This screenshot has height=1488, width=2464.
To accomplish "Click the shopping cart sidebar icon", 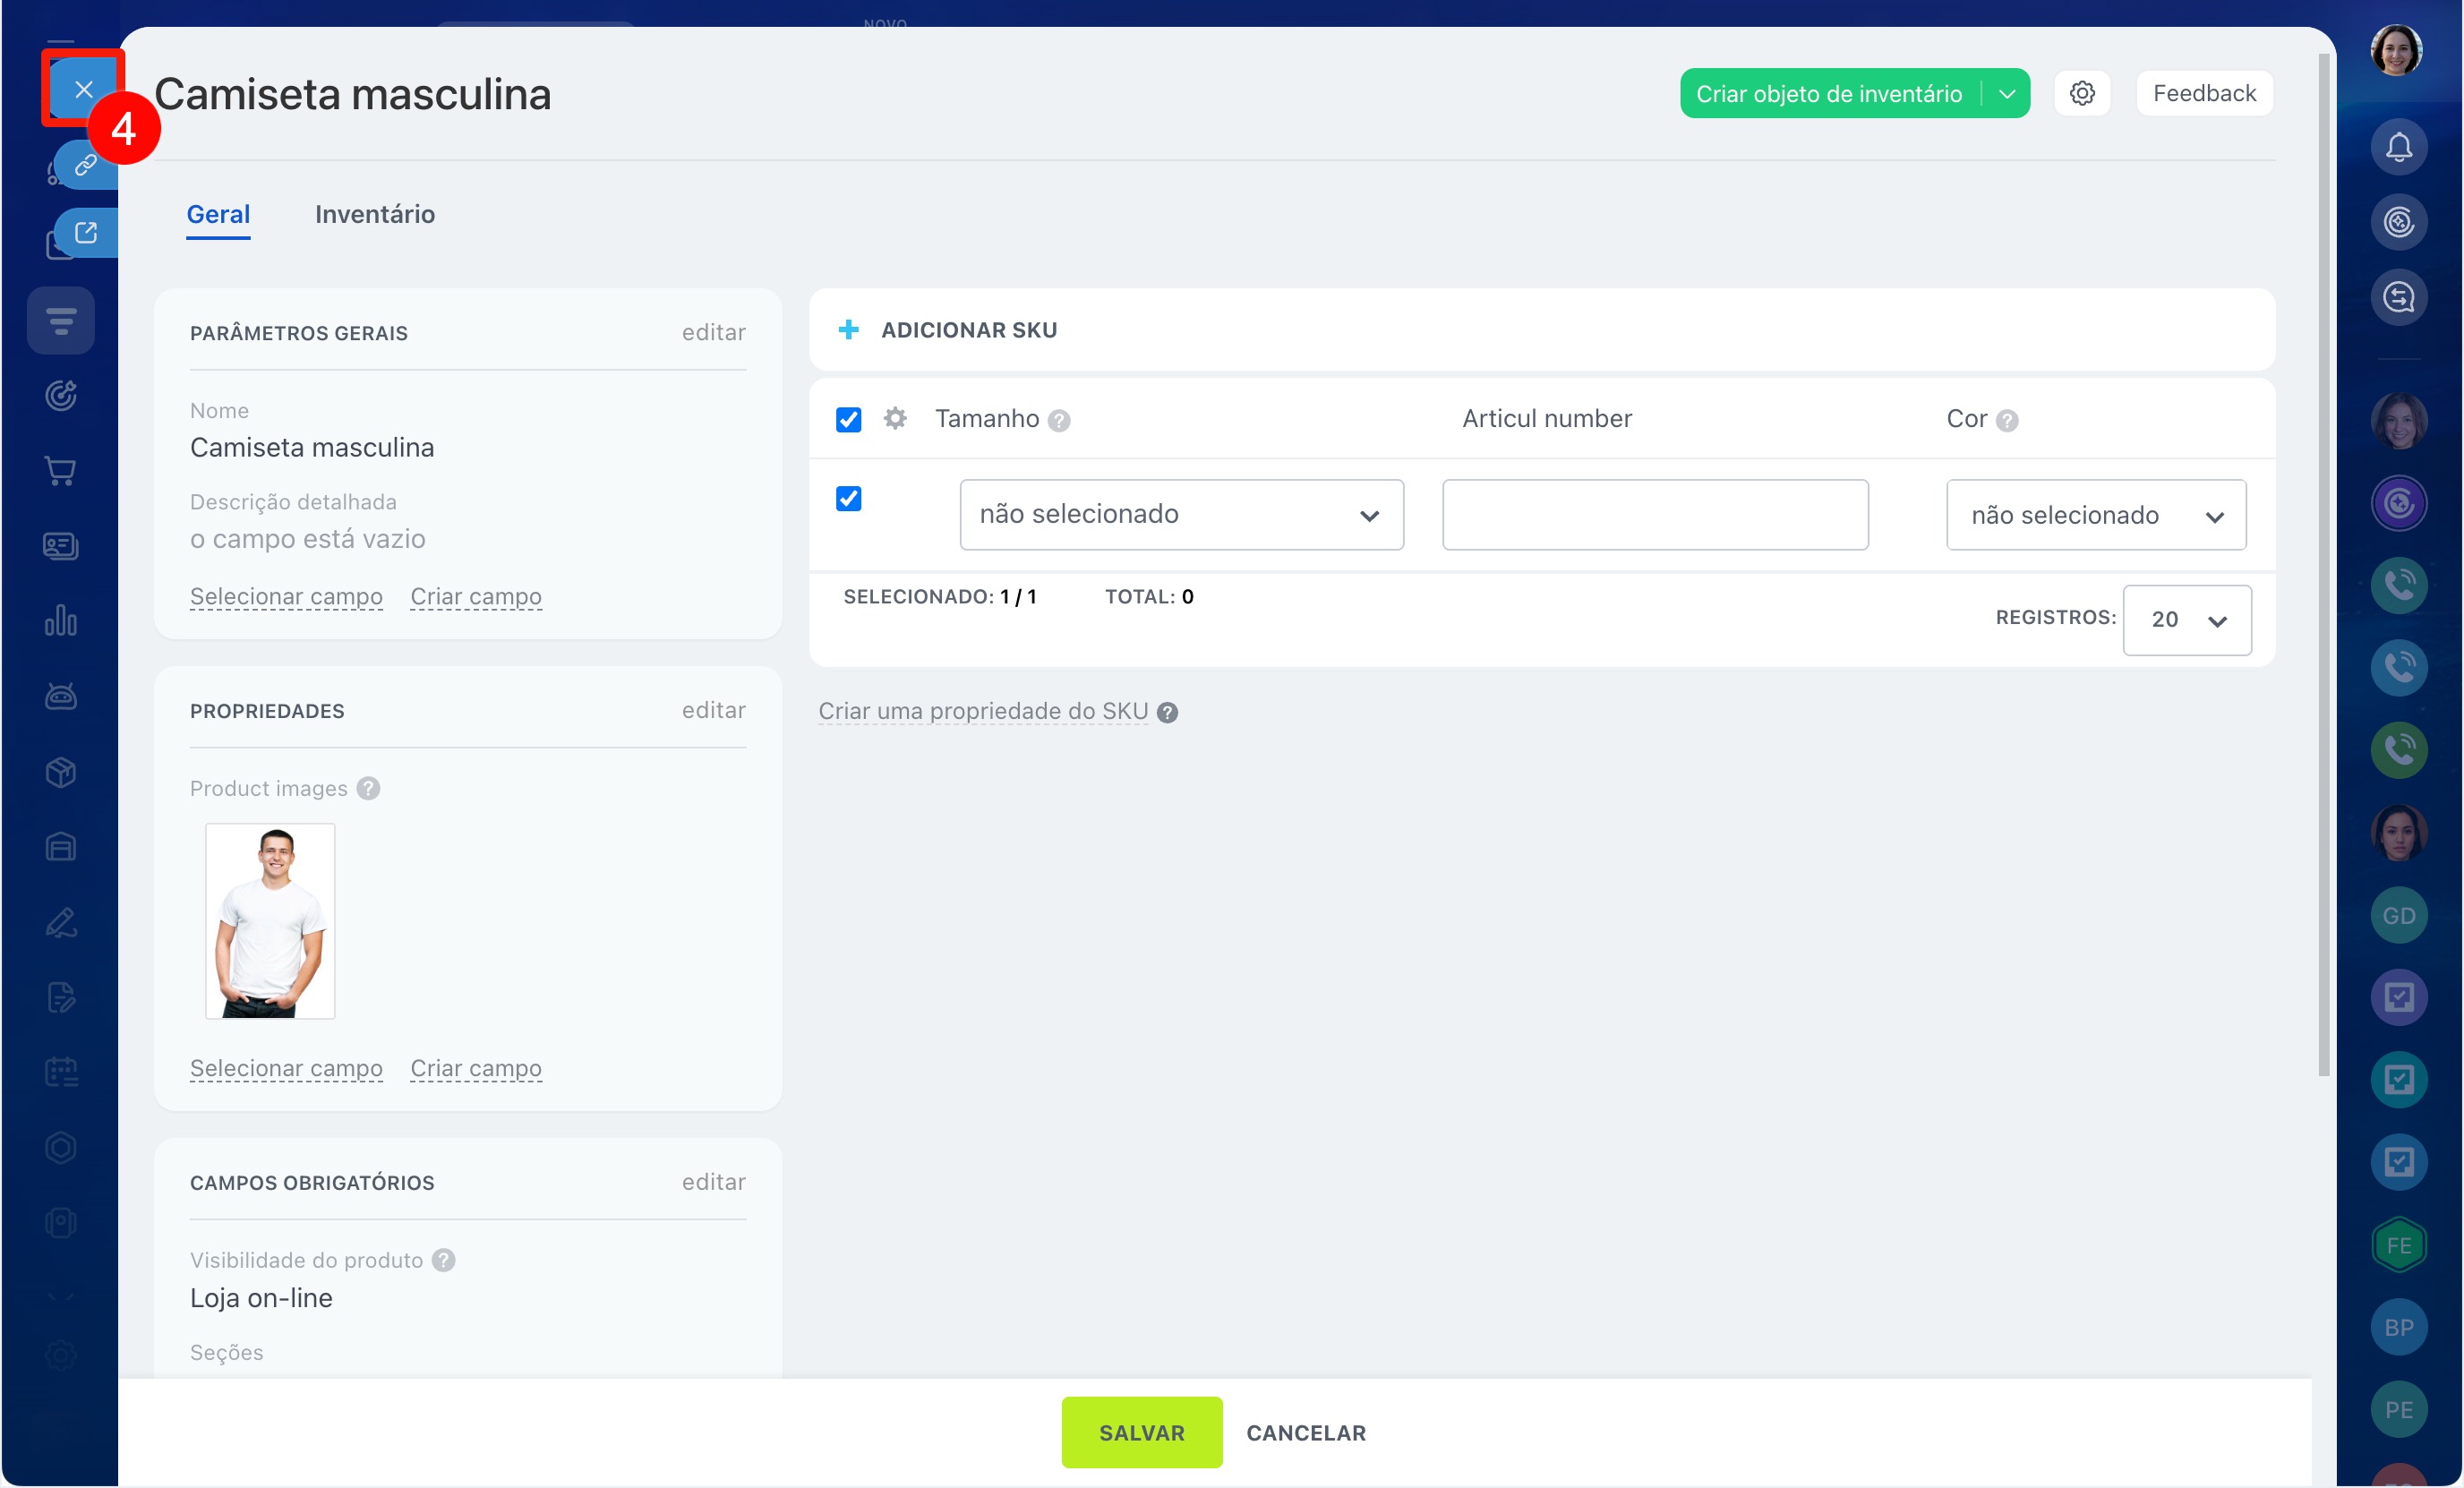I will click(x=61, y=471).
